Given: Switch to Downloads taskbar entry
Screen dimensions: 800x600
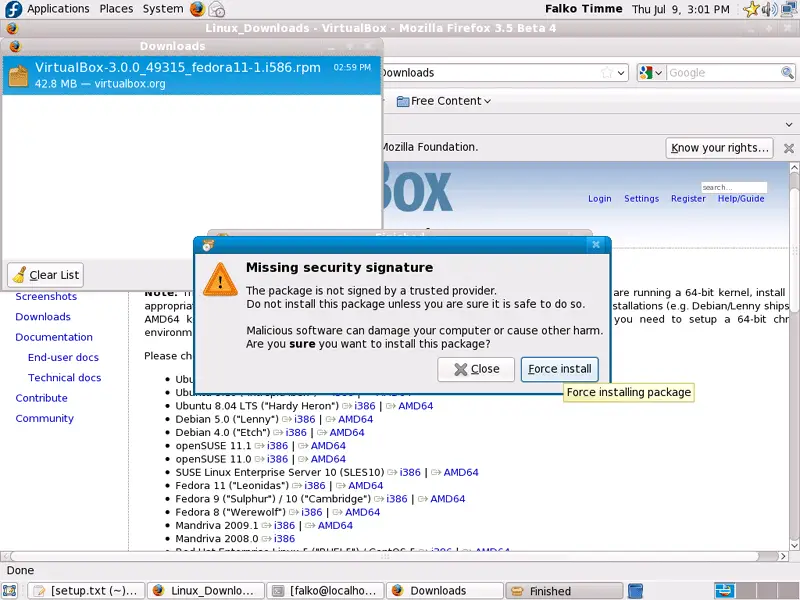Looking at the screenshot, I should click(x=445, y=591).
